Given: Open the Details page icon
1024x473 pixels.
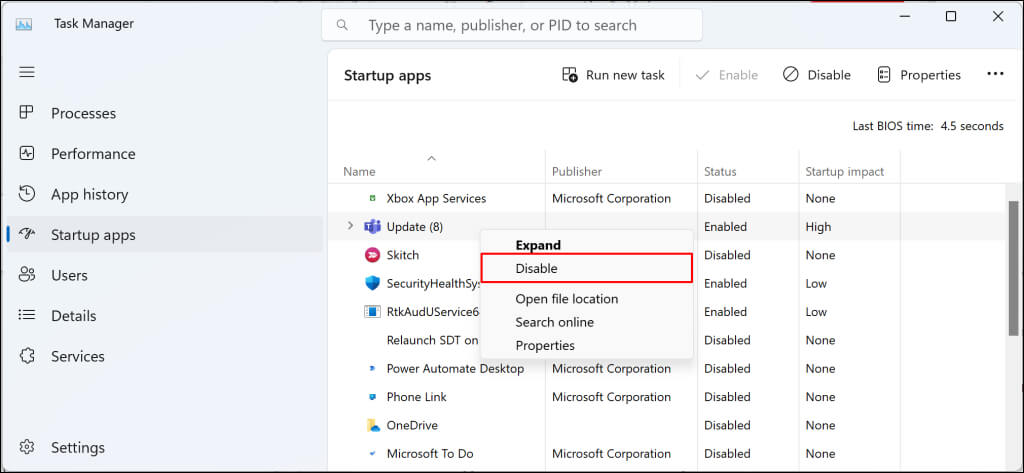Looking at the screenshot, I should 27,316.
